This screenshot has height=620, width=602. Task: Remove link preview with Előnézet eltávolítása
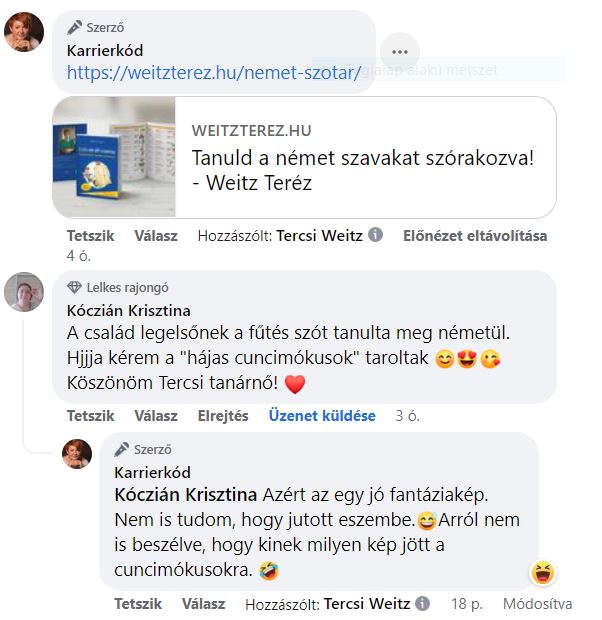click(x=475, y=236)
